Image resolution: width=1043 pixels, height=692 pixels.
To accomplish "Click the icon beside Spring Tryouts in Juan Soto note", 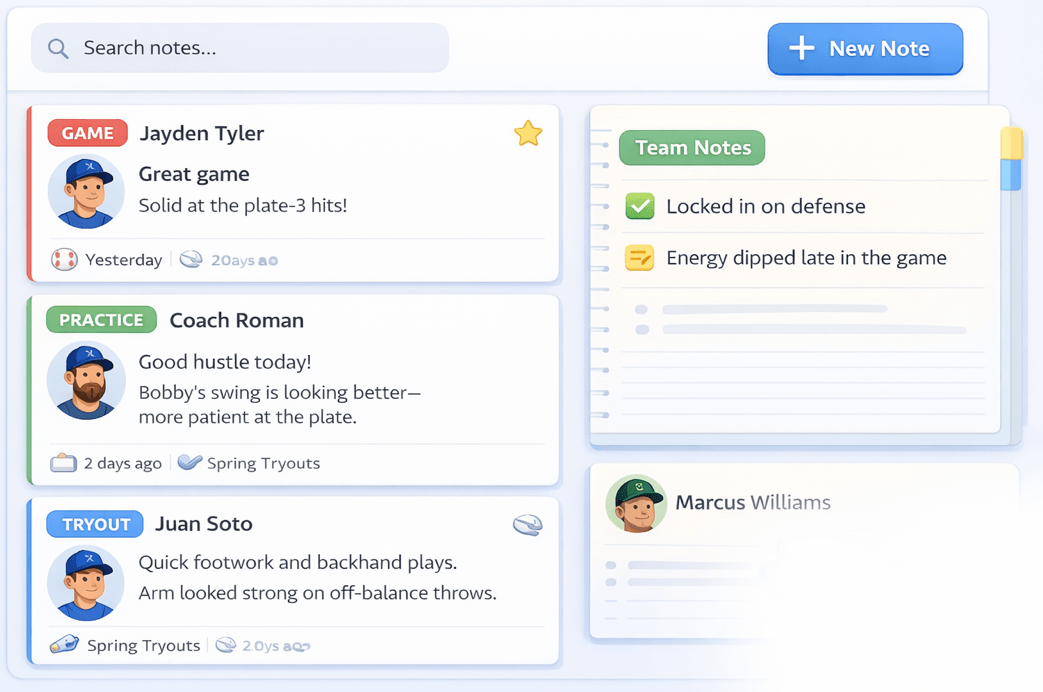I will pyautogui.click(x=65, y=645).
